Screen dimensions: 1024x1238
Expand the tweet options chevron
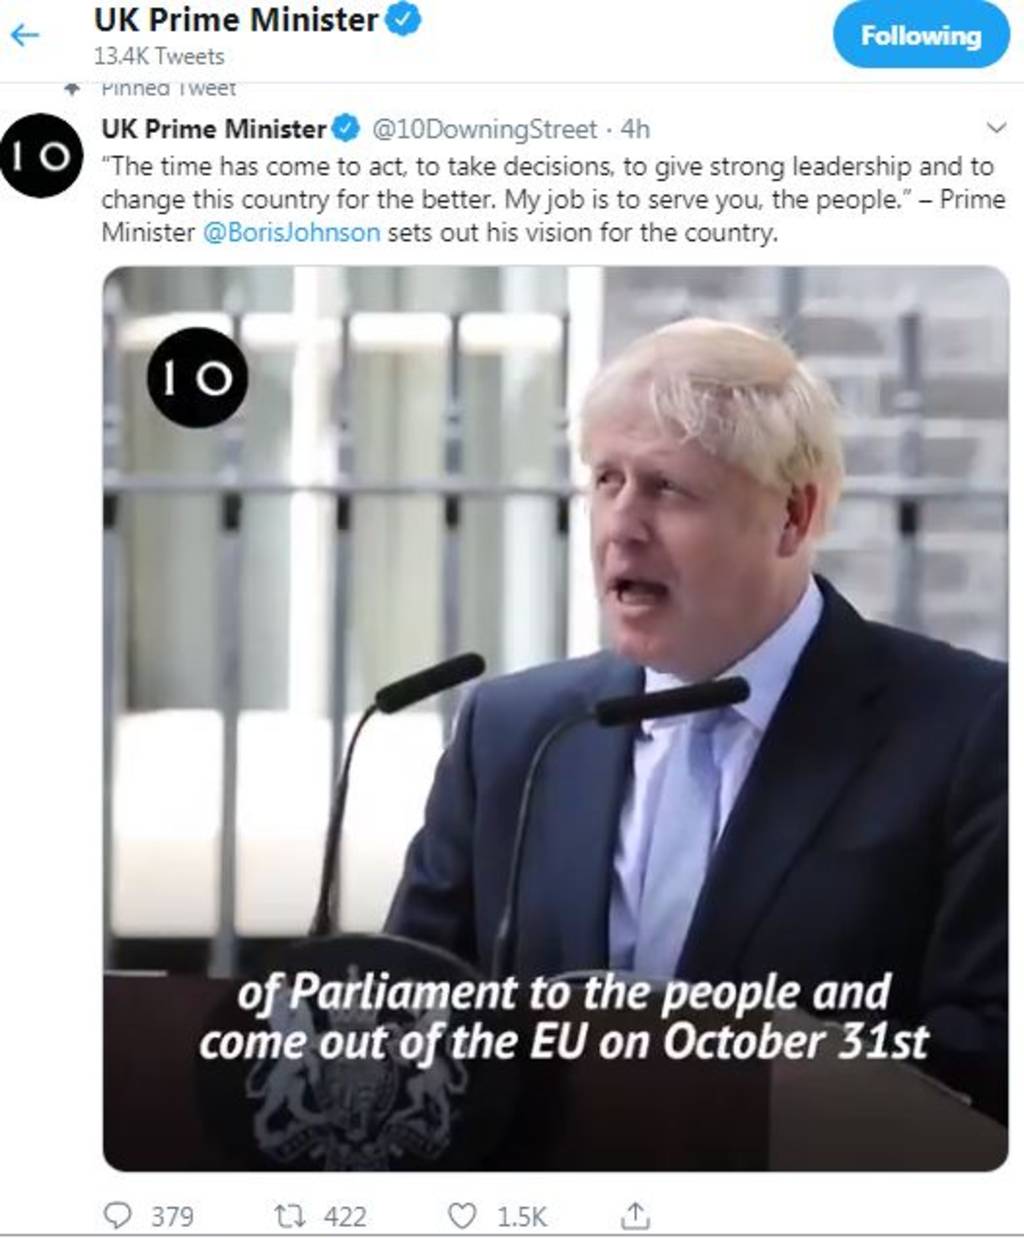coord(996,127)
